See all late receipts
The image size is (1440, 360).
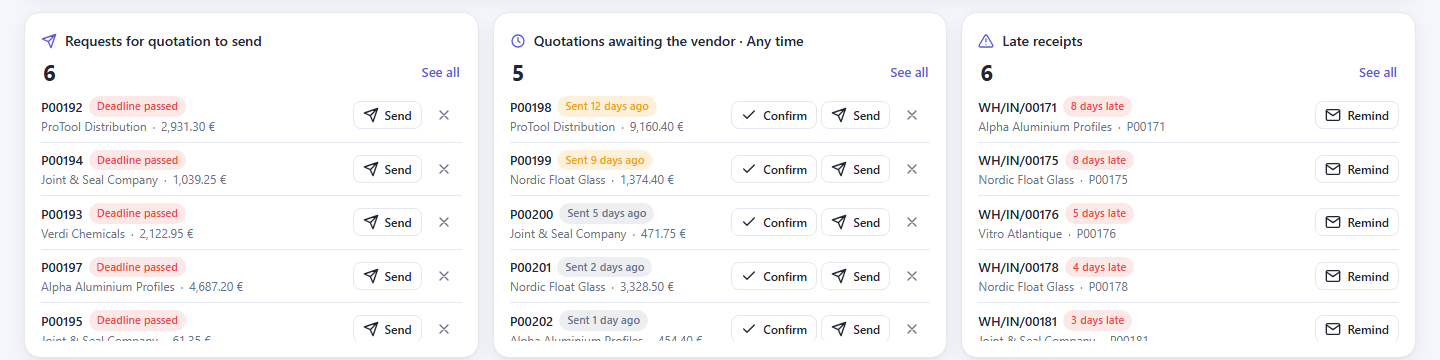pyautogui.click(x=1378, y=73)
